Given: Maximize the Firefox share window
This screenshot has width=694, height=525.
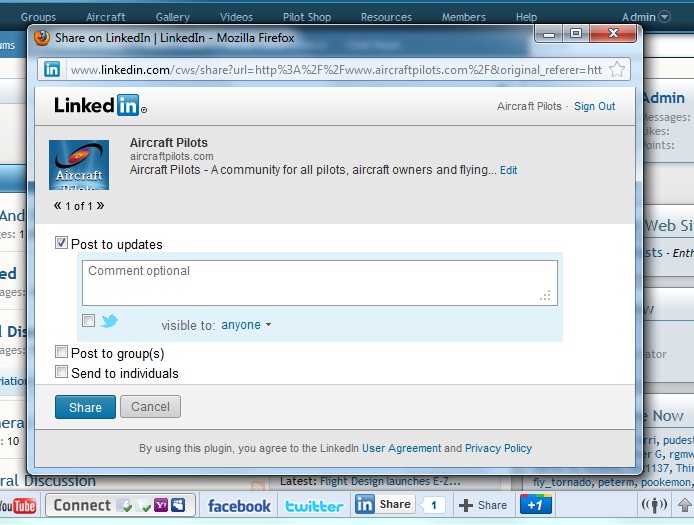Looking at the screenshot, I should (x=576, y=34).
